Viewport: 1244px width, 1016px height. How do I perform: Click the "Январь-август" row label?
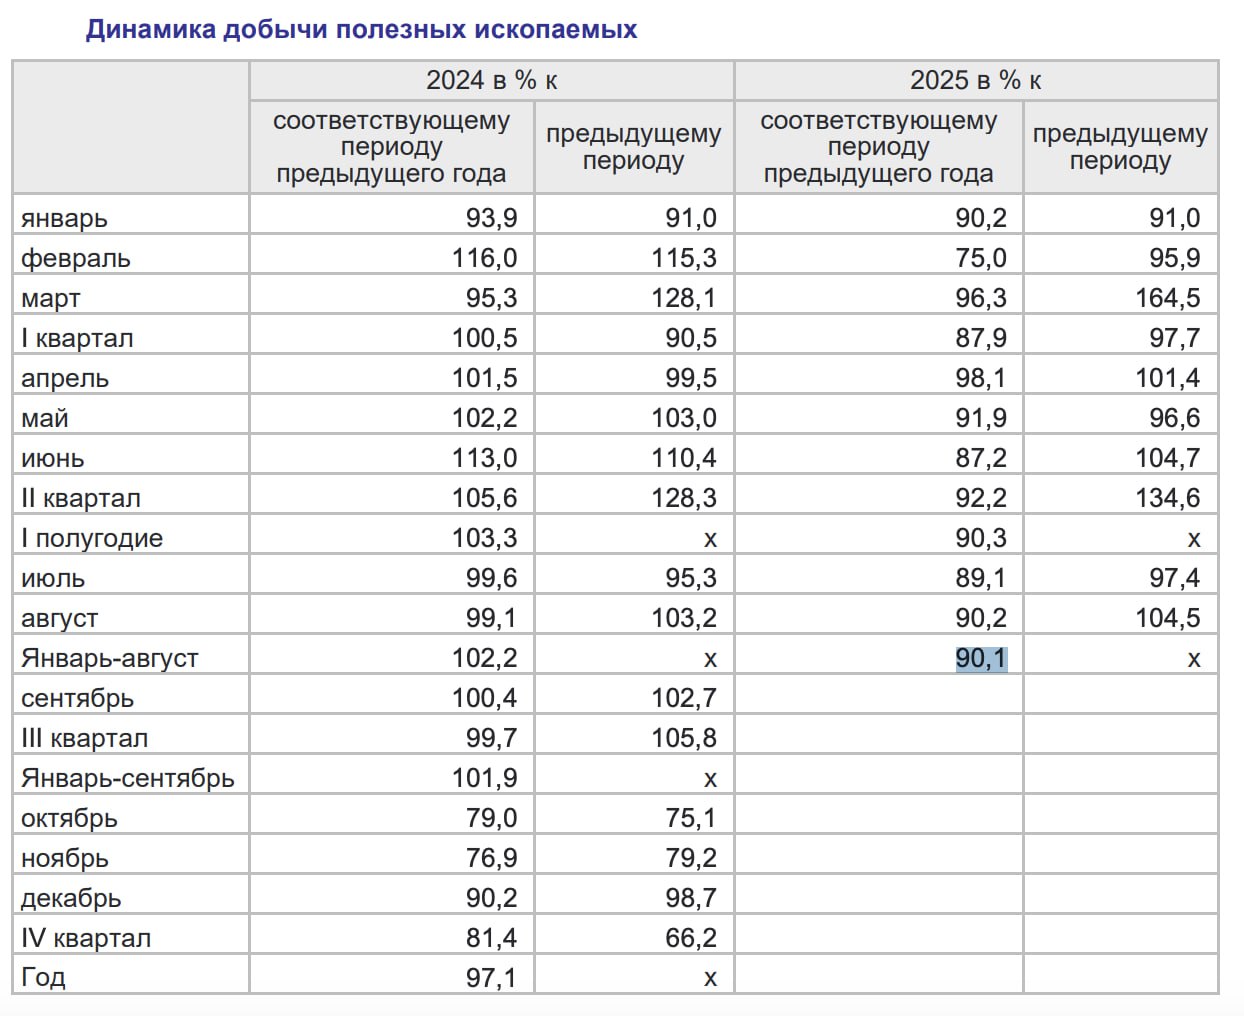click(110, 658)
